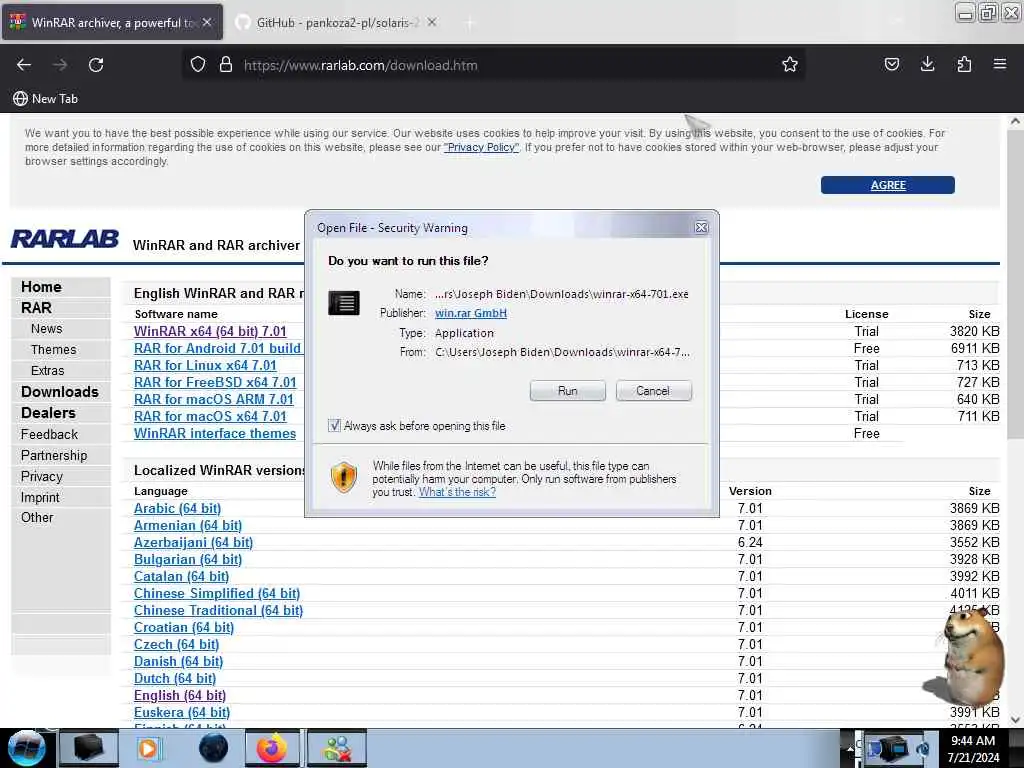Click the page scrollbar down arrow
This screenshot has width=1024, height=768.
point(1015,720)
